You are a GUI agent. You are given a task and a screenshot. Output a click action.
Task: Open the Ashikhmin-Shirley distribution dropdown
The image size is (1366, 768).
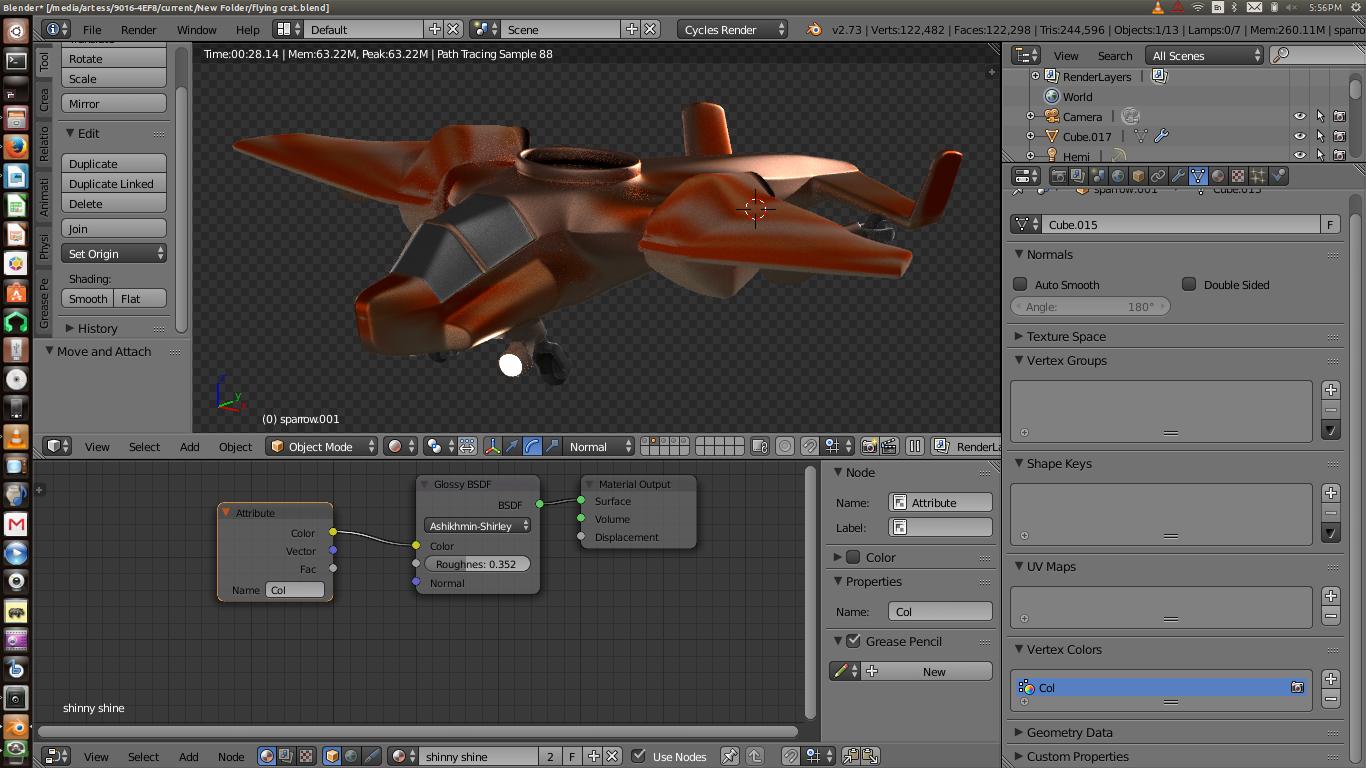coord(478,526)
